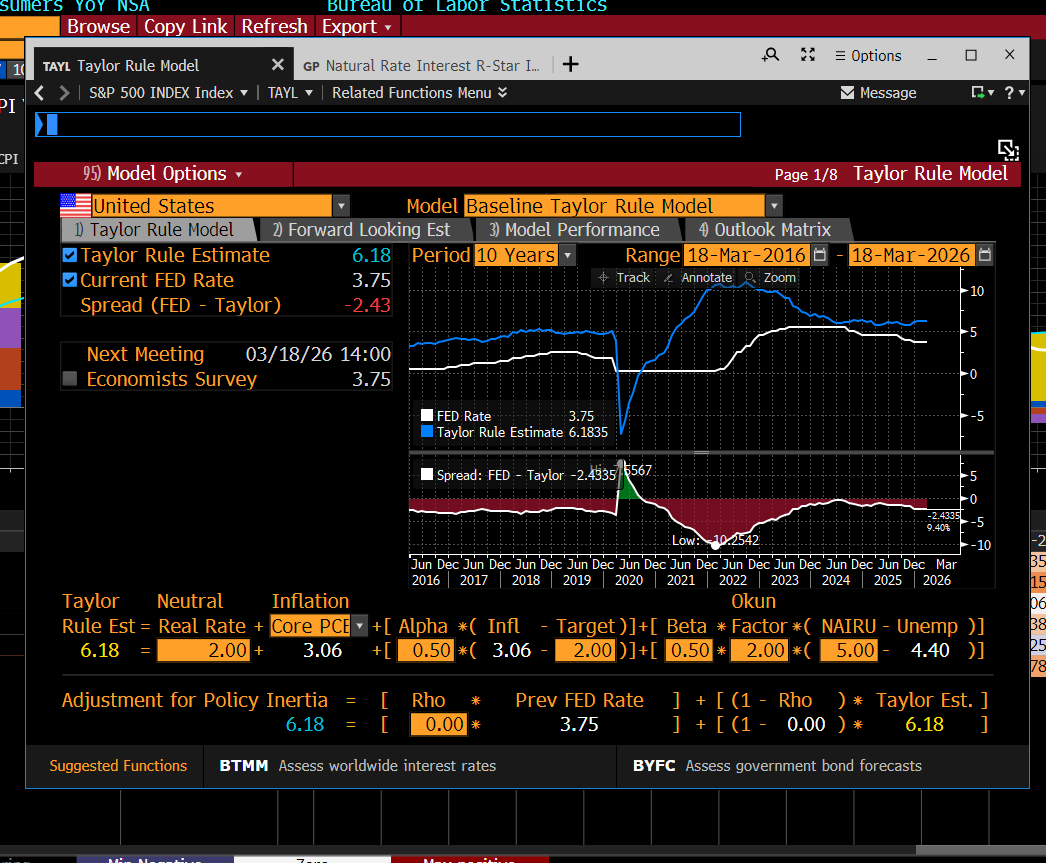Expand the Model Options menu
Viewport: 1046px width, 863px height.
163,174
